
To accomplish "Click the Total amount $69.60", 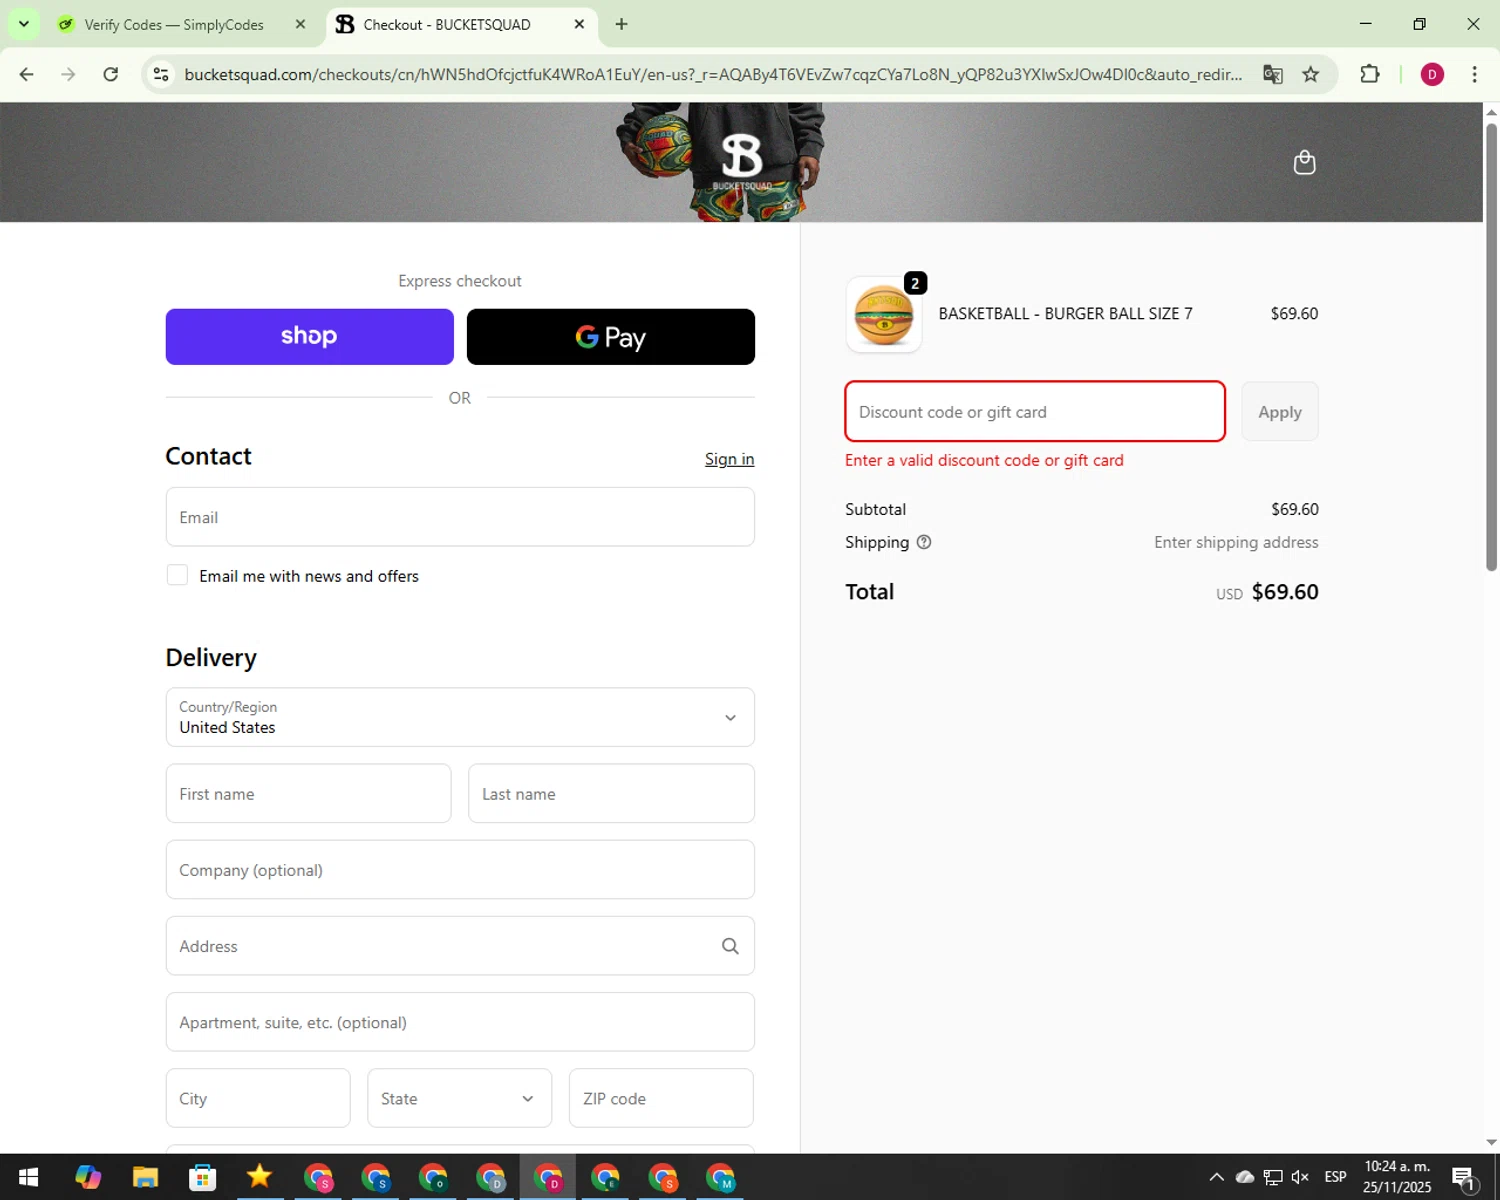I will coord(1285,592).
